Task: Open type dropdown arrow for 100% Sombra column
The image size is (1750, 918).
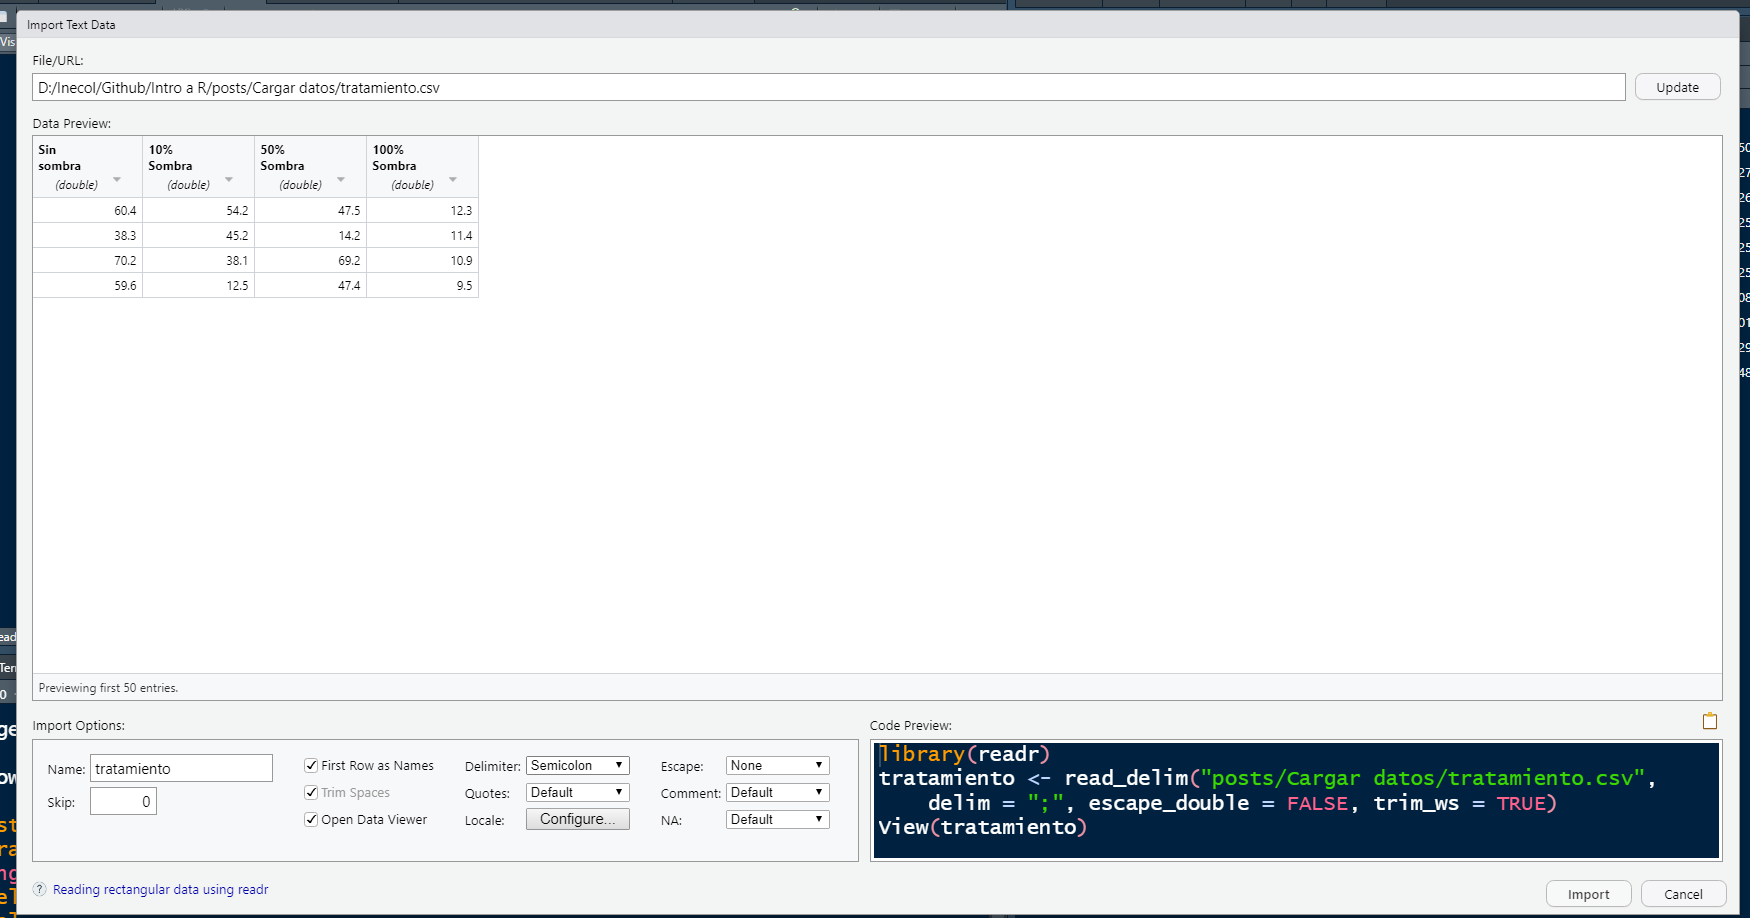Action: pyautogui.click(x=453, y=180)
